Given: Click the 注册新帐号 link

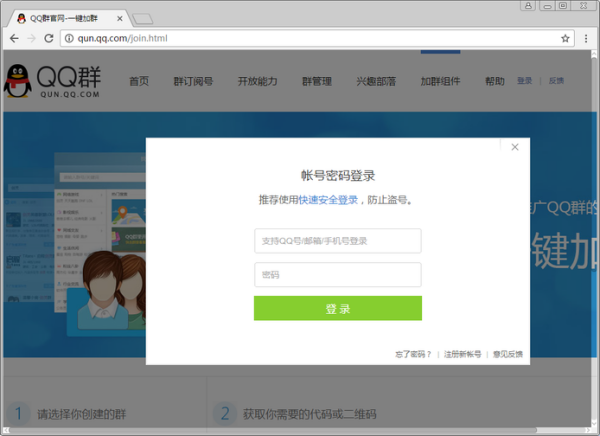Looking at the screenshot, I should 462,354.
